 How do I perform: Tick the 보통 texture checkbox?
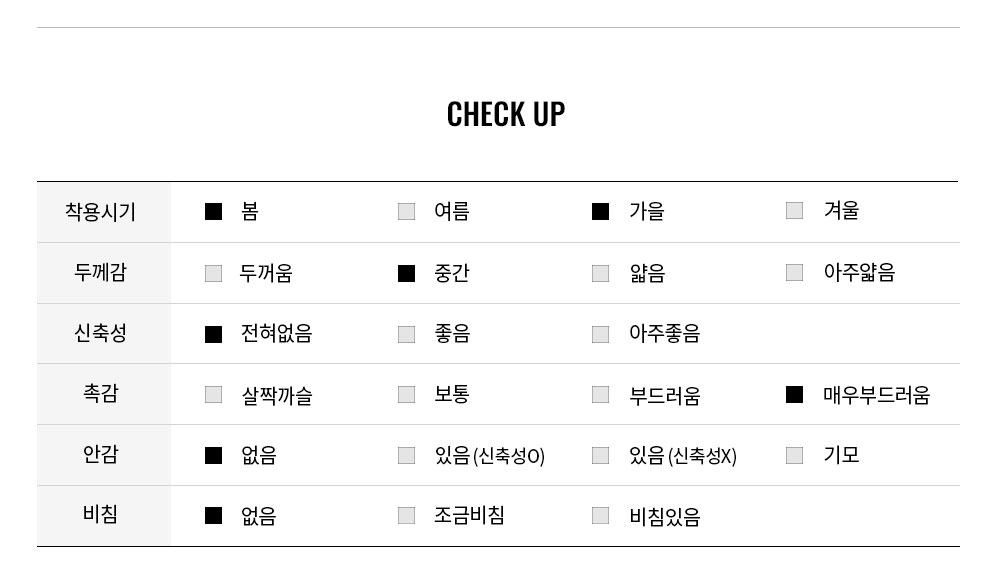(406, 395)
